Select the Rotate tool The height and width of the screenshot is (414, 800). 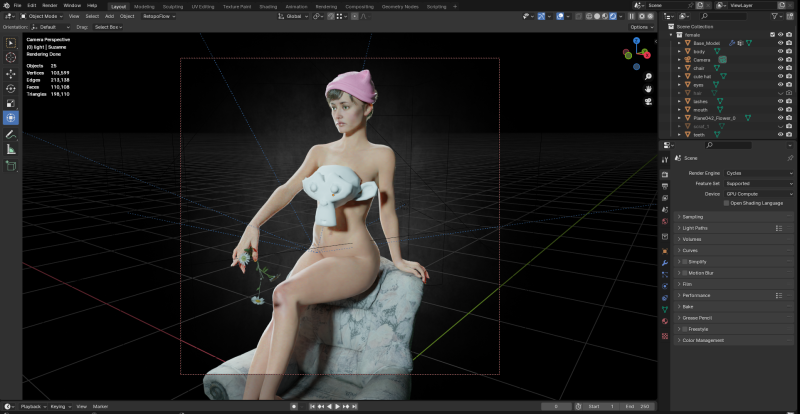[x=11, y=88]
